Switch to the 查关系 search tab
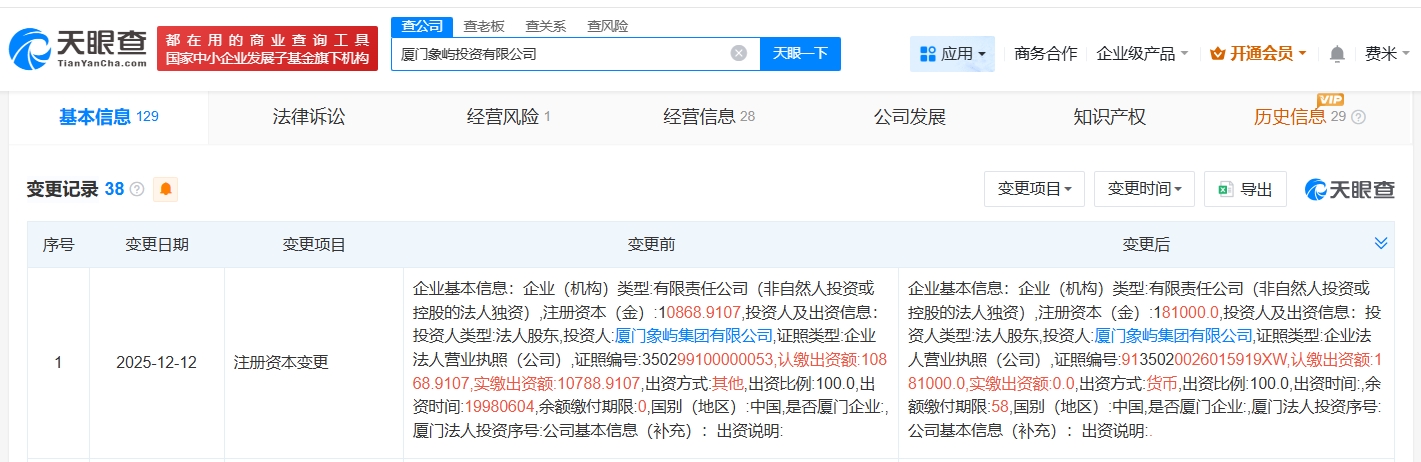The image size is (1421, 462). pyautogui.click(x=545, y=26)
